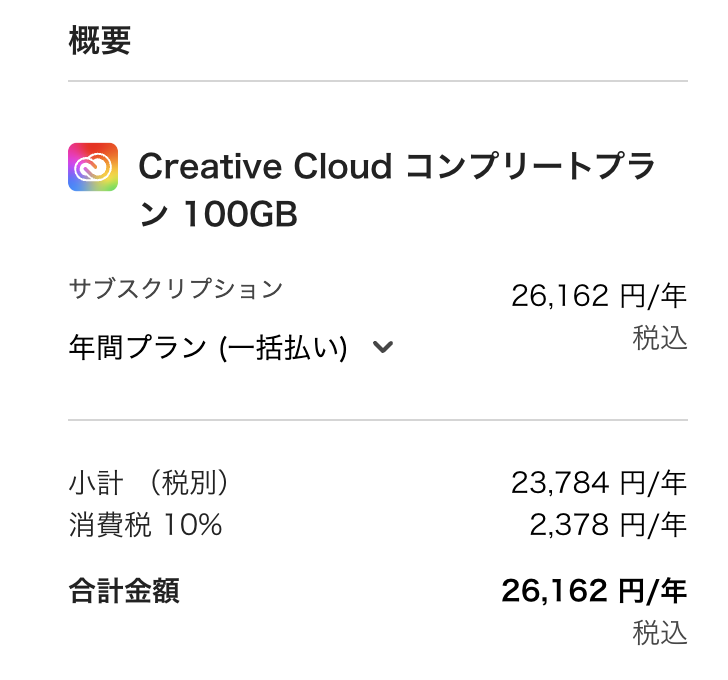This screenshot has height=680, width=728.
Task: Click the subscription price beside サブスクリプション
Action: [599, 295]
